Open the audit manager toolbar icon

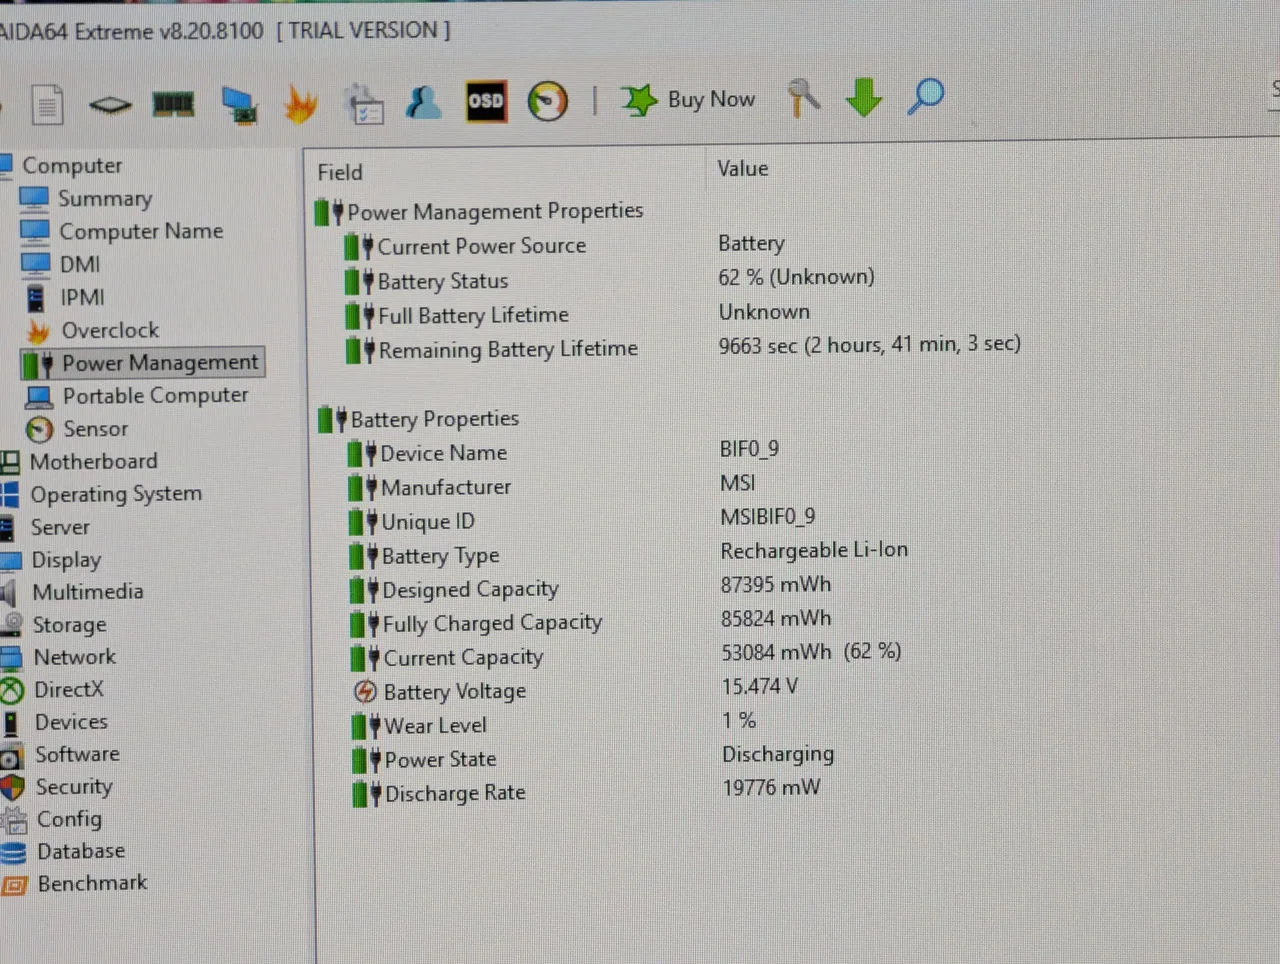[363, 104]
